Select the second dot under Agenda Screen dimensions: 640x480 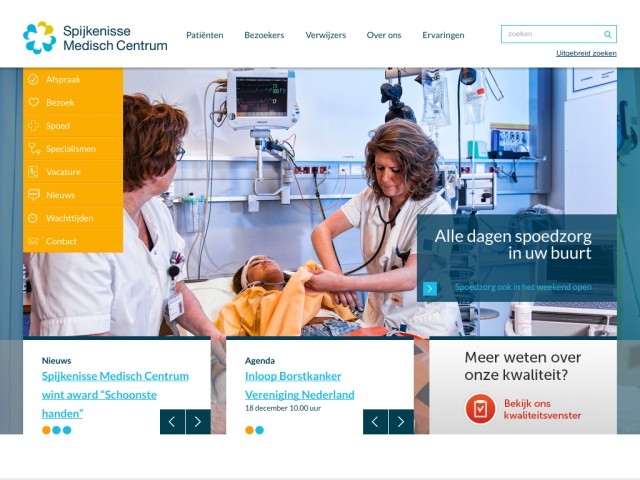(x=260, y=430)
